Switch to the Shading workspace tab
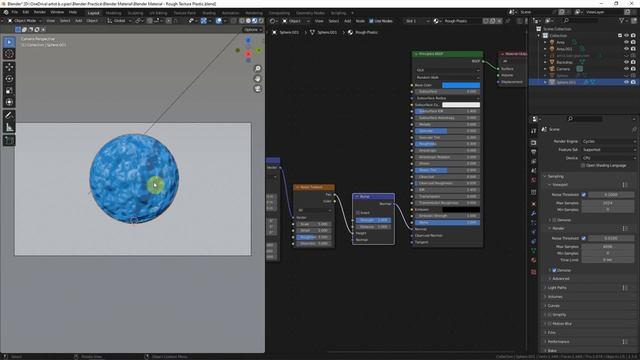This screenshot has width=640, height=360. [209, 13]
